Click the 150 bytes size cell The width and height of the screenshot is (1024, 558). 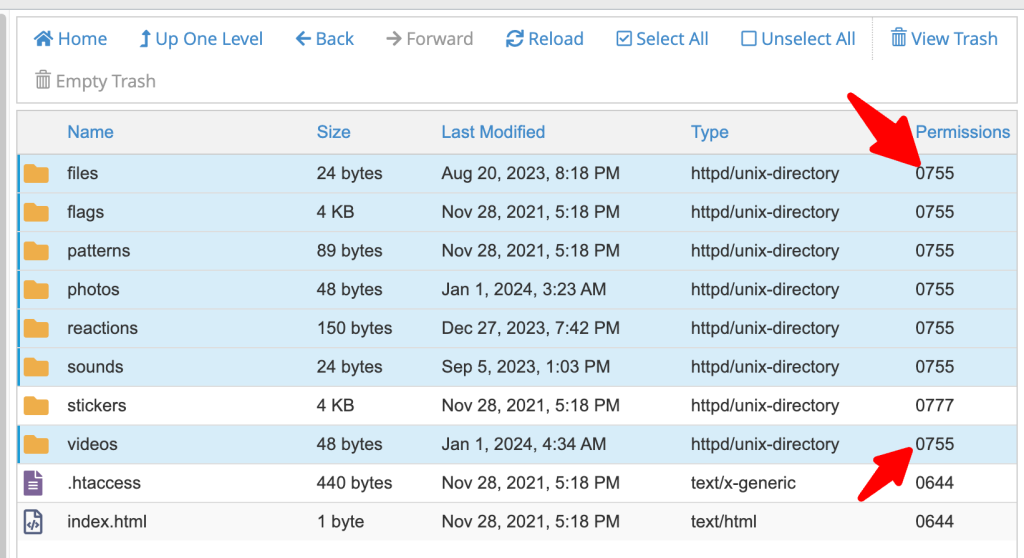pyautogui.click(x=355, y=327)
